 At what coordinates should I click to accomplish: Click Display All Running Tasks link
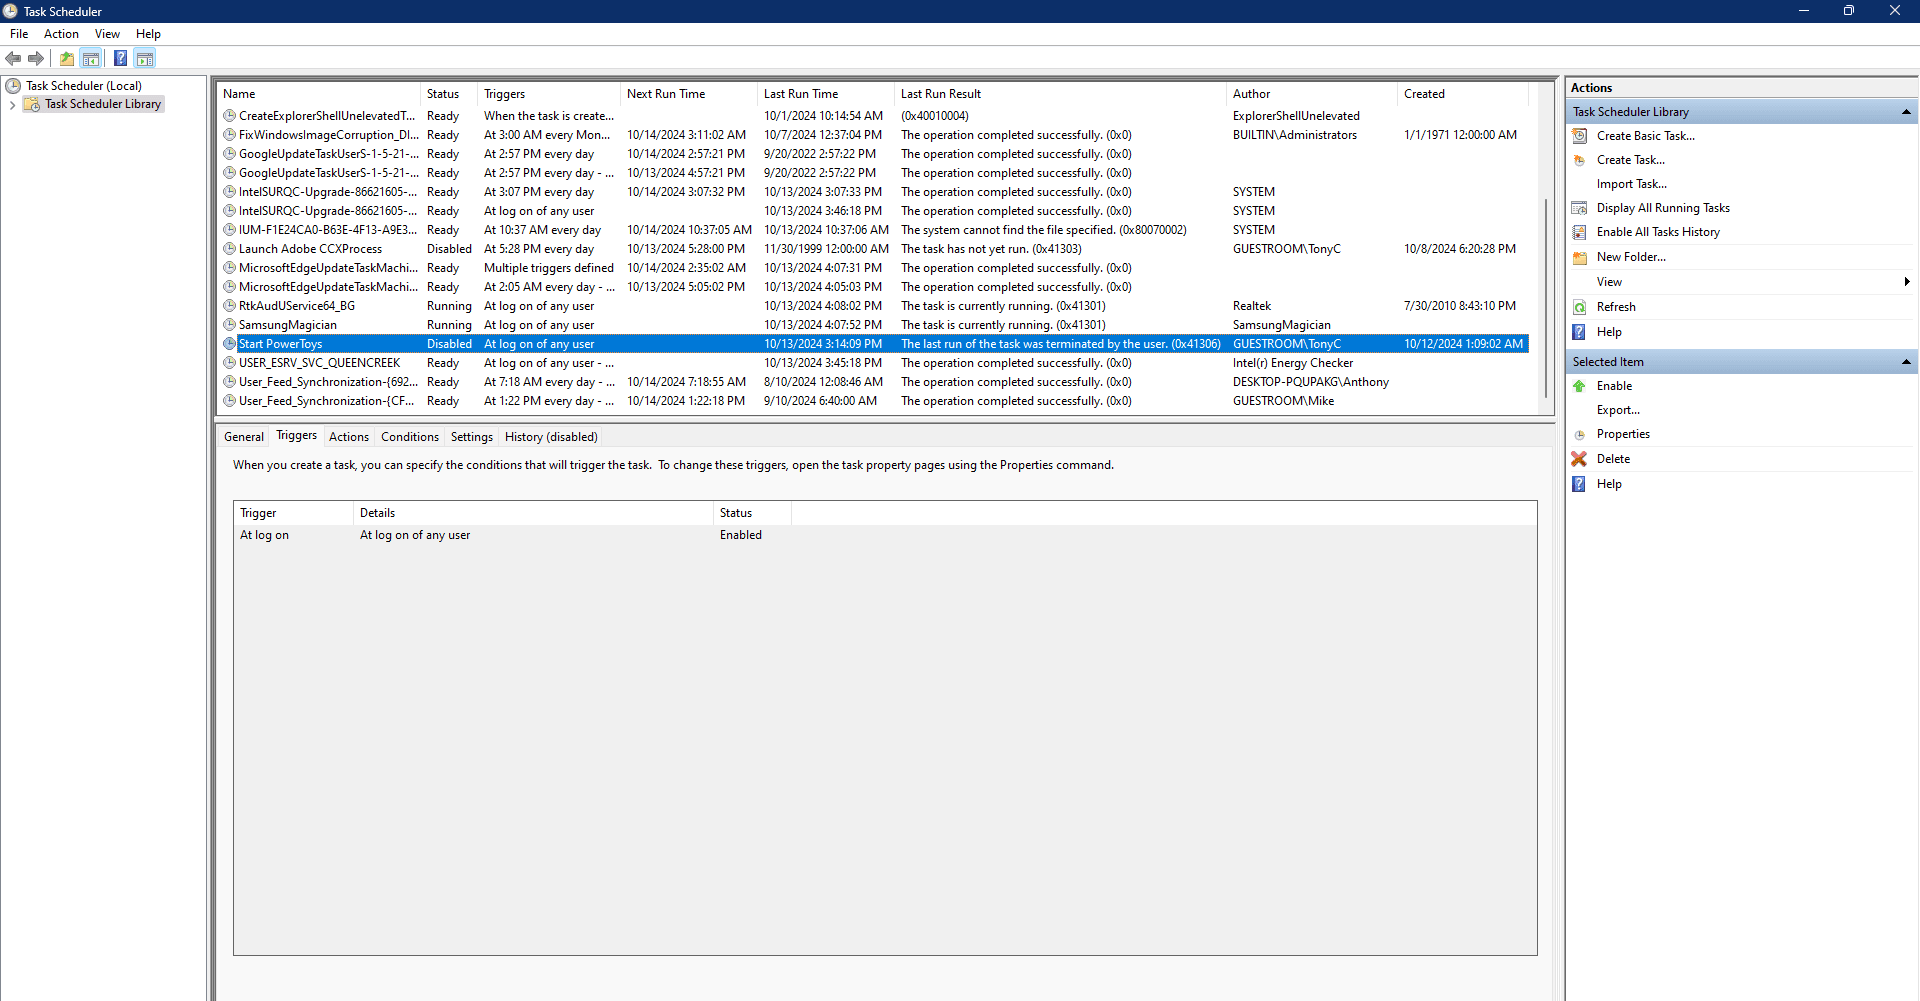tap(1663, 208)
